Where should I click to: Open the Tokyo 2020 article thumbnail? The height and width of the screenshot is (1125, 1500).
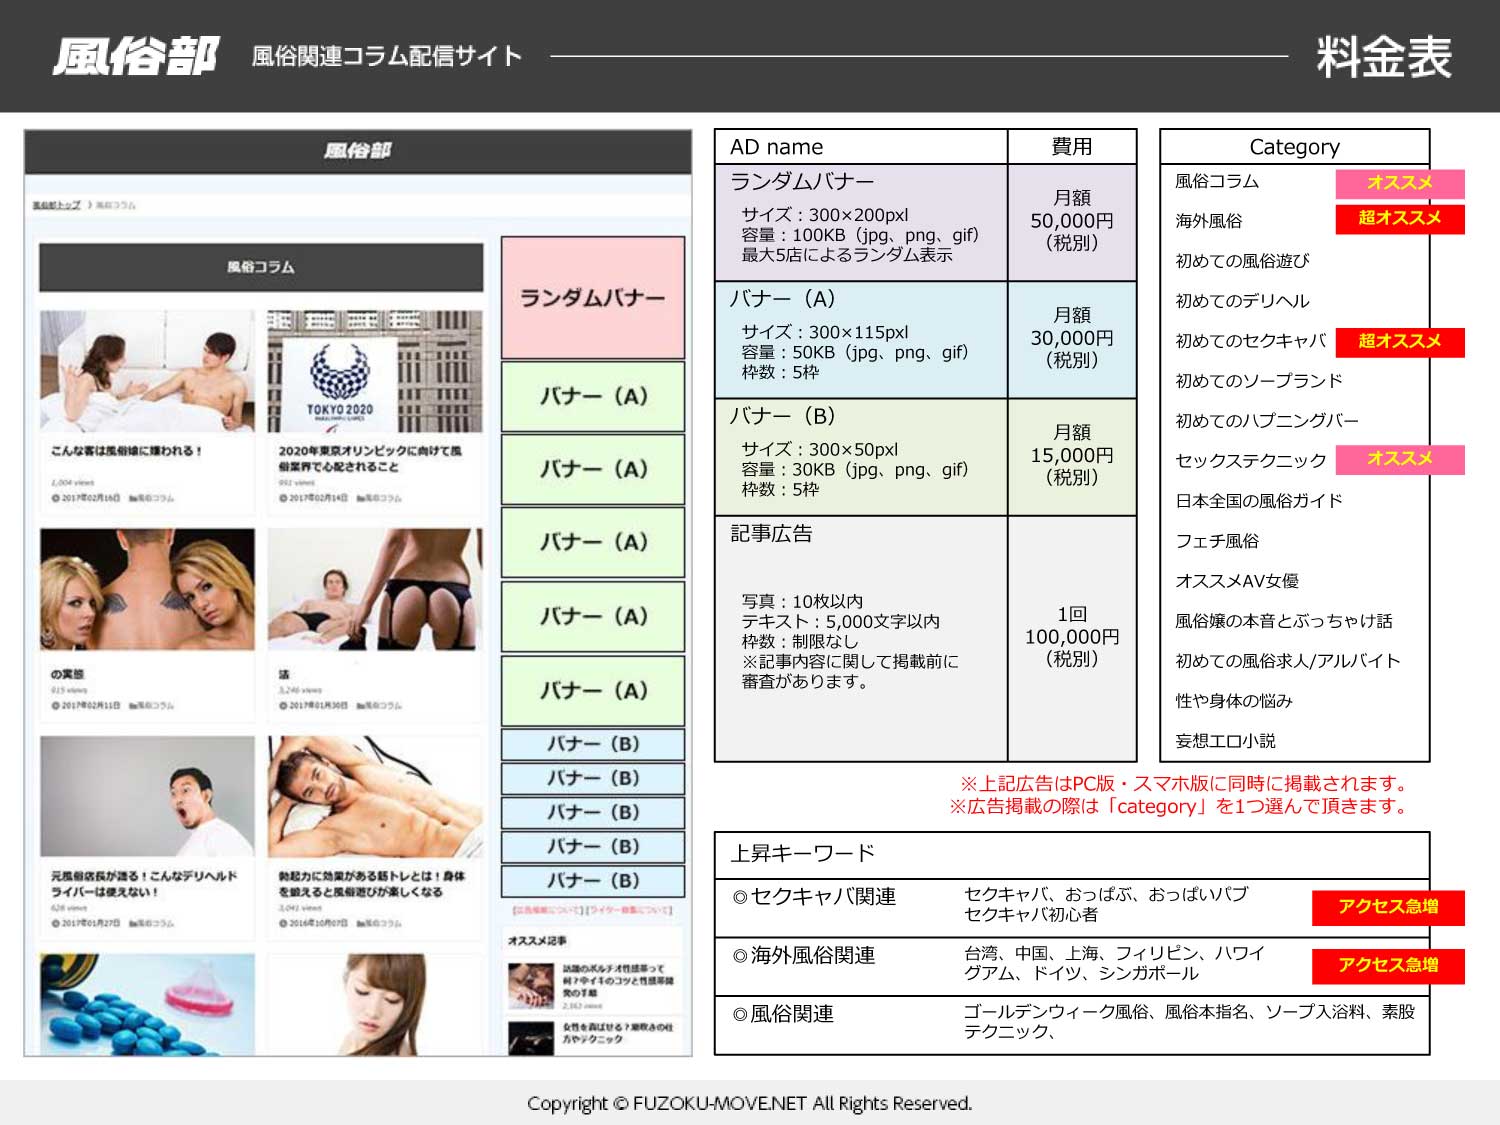pos(374,370)
